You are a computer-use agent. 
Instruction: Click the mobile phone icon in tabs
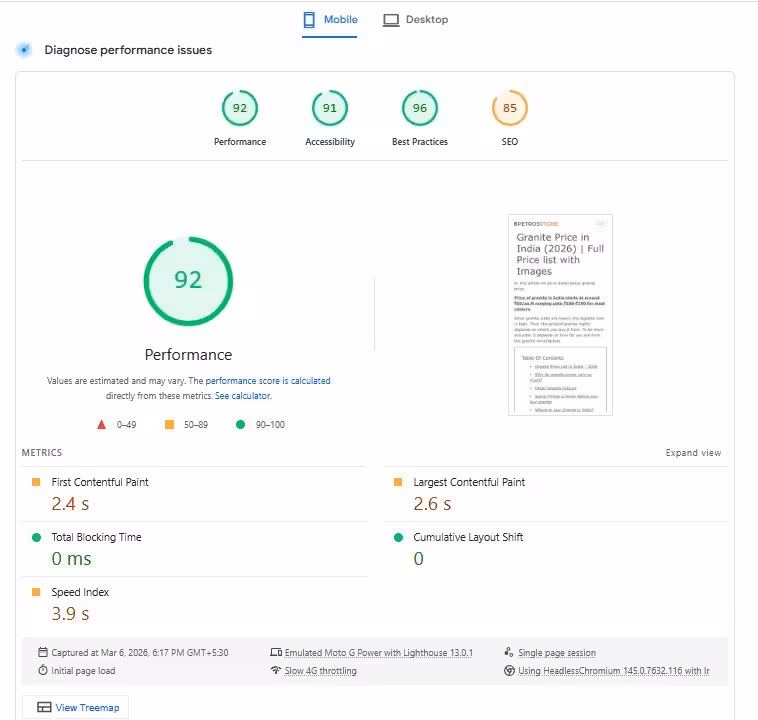[x=309, y=20]
